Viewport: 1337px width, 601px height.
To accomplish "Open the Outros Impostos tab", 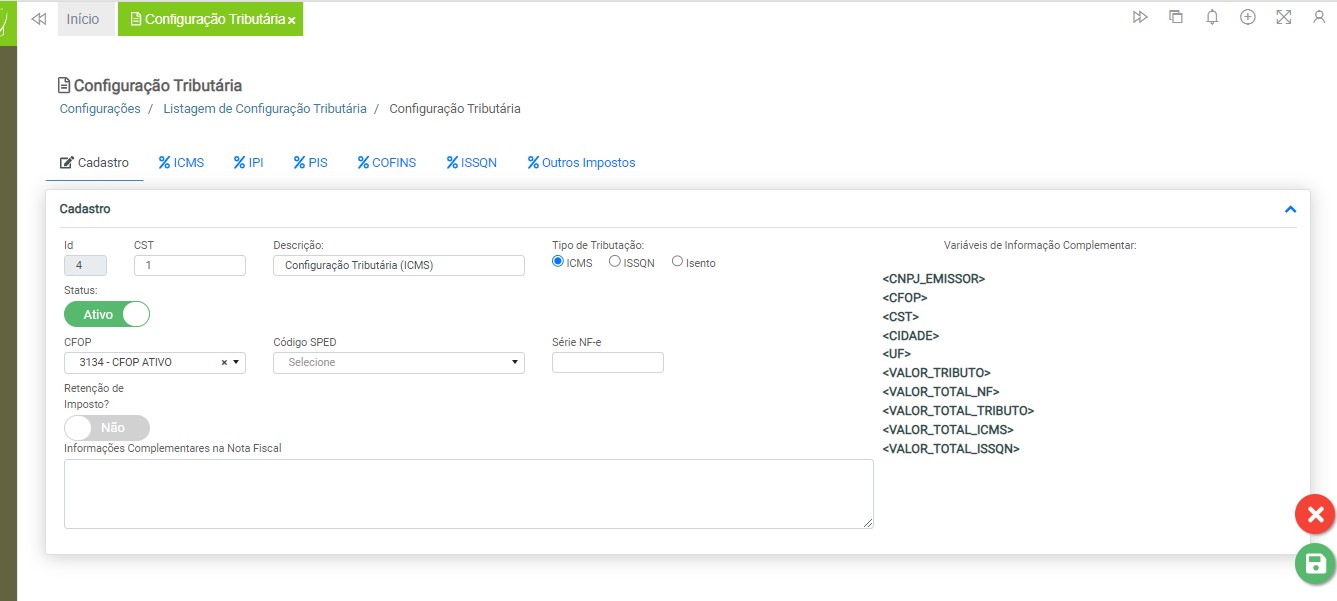I will tap(581, 162).
